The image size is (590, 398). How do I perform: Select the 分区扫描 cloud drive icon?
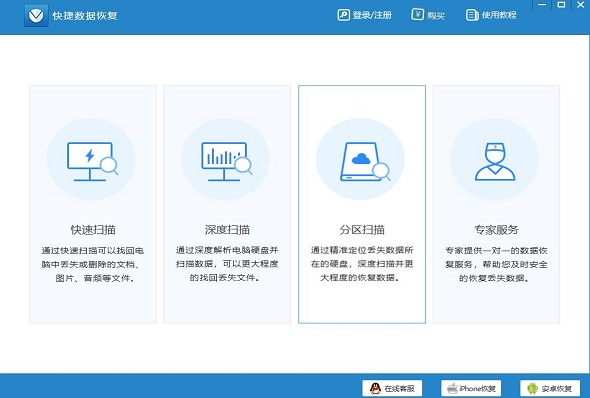[x=365, y=161]
